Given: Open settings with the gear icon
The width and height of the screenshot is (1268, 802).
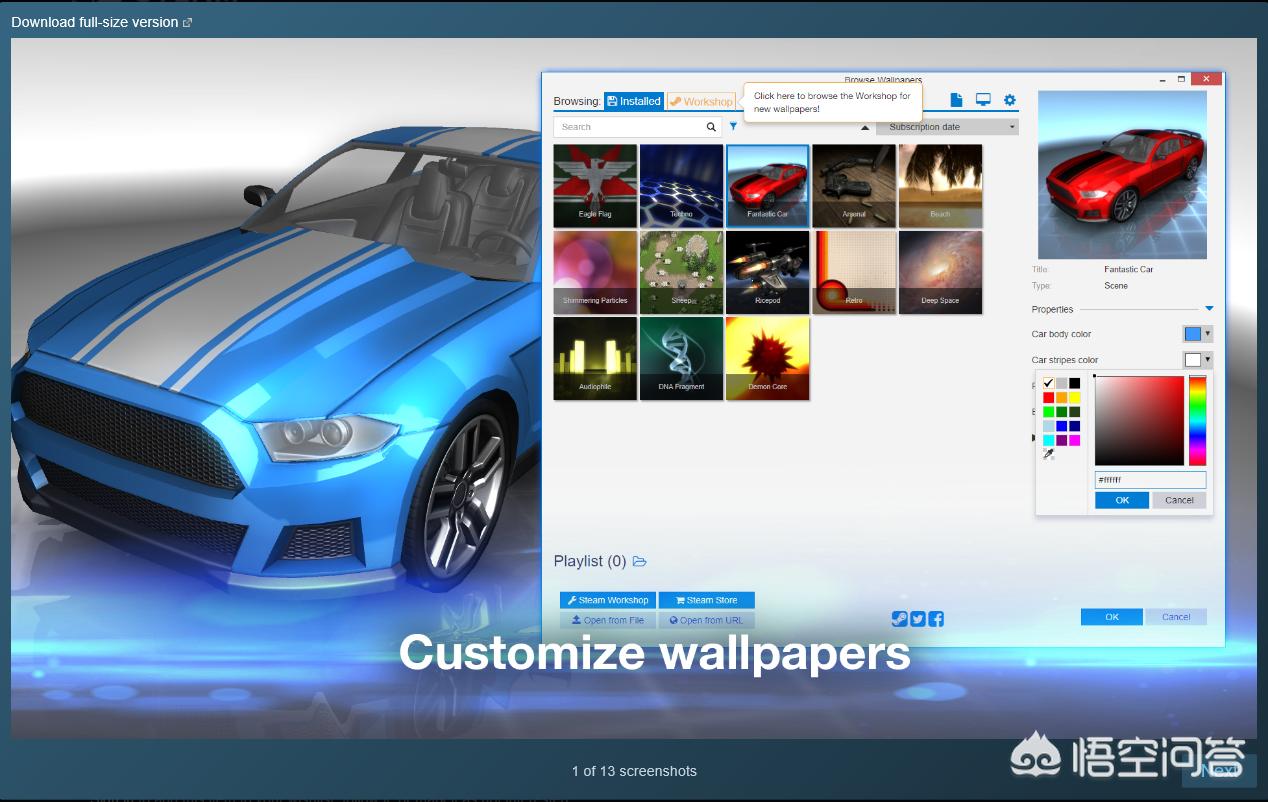Looking at the screenshot, I should coord(1009,100).
